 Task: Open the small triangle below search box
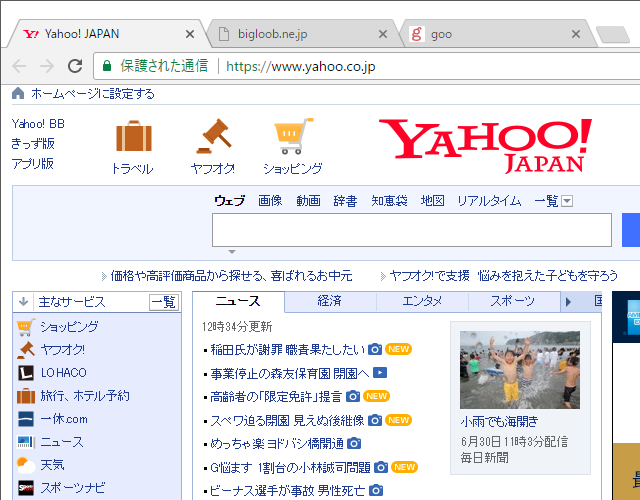coord(231,252)
